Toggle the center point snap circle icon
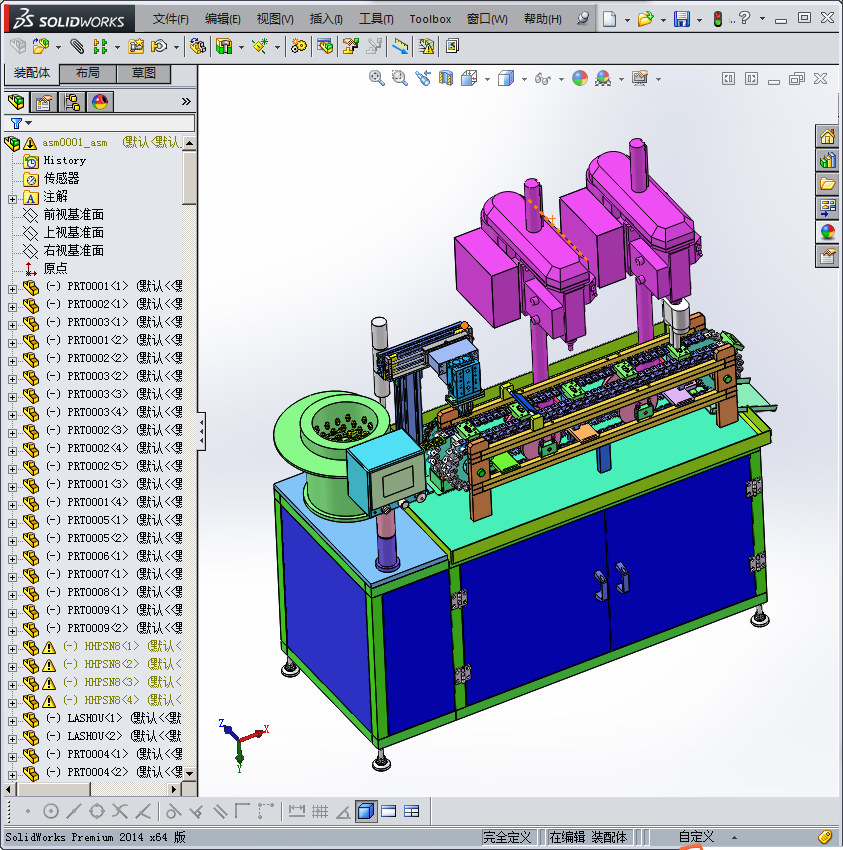 (51, 812)
